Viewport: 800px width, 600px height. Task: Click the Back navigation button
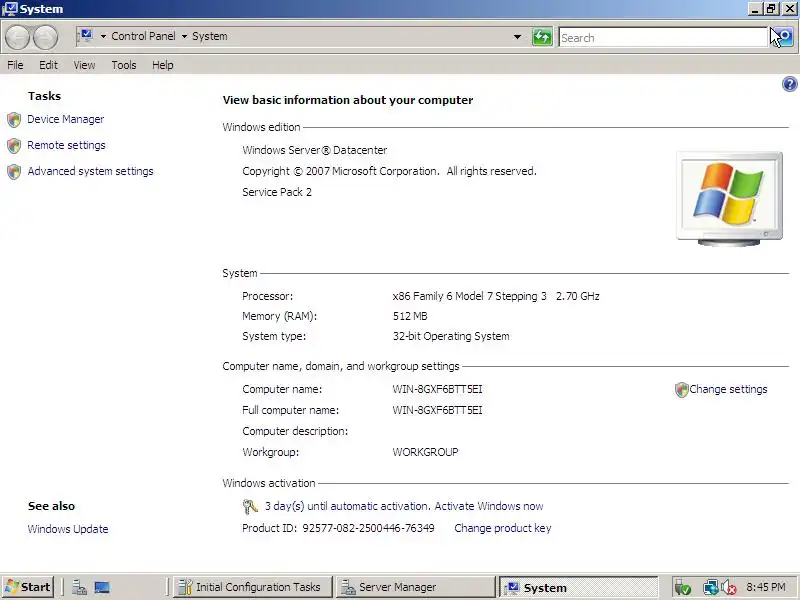(17, 37)
